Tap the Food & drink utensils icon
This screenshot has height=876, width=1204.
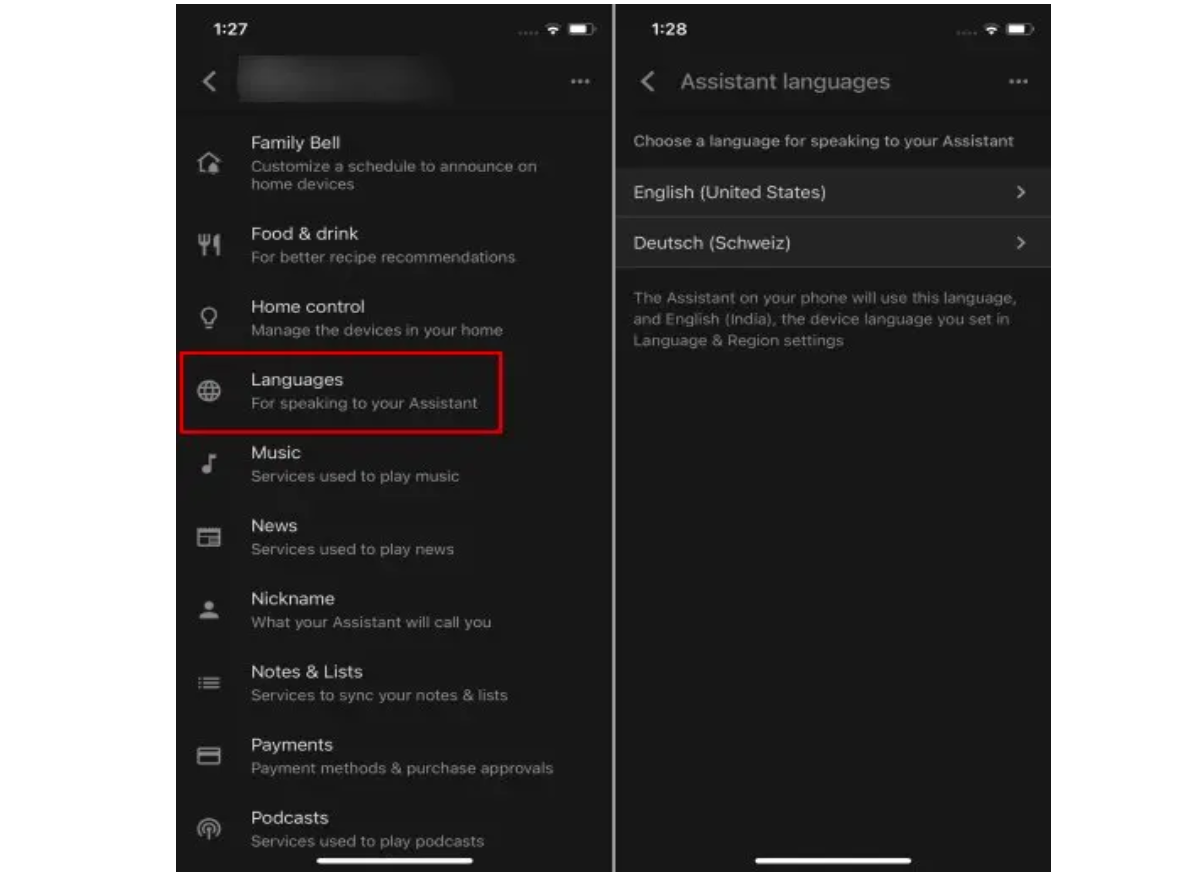[209, 245]
